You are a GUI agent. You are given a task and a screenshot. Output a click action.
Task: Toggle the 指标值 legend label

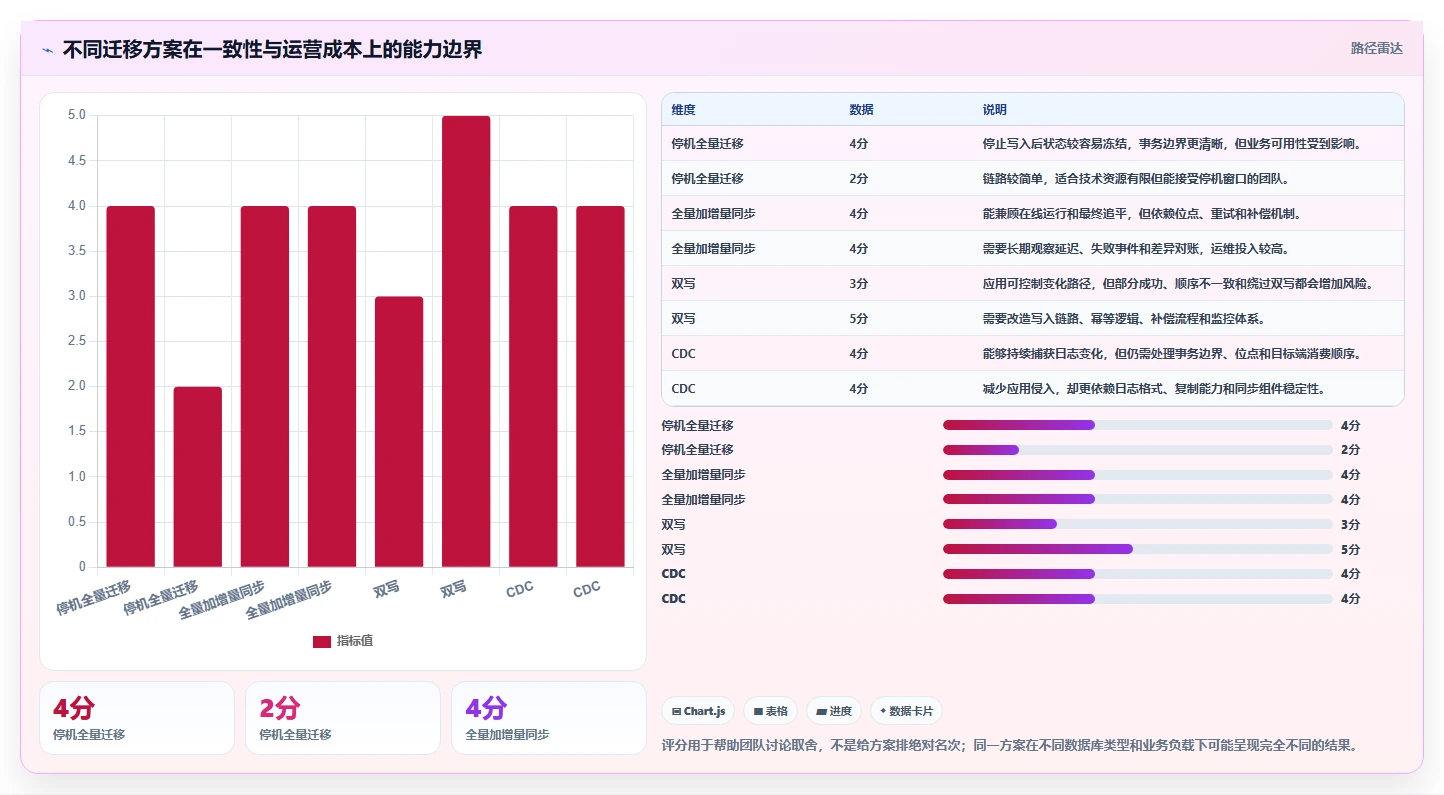[x=355, y=641]
